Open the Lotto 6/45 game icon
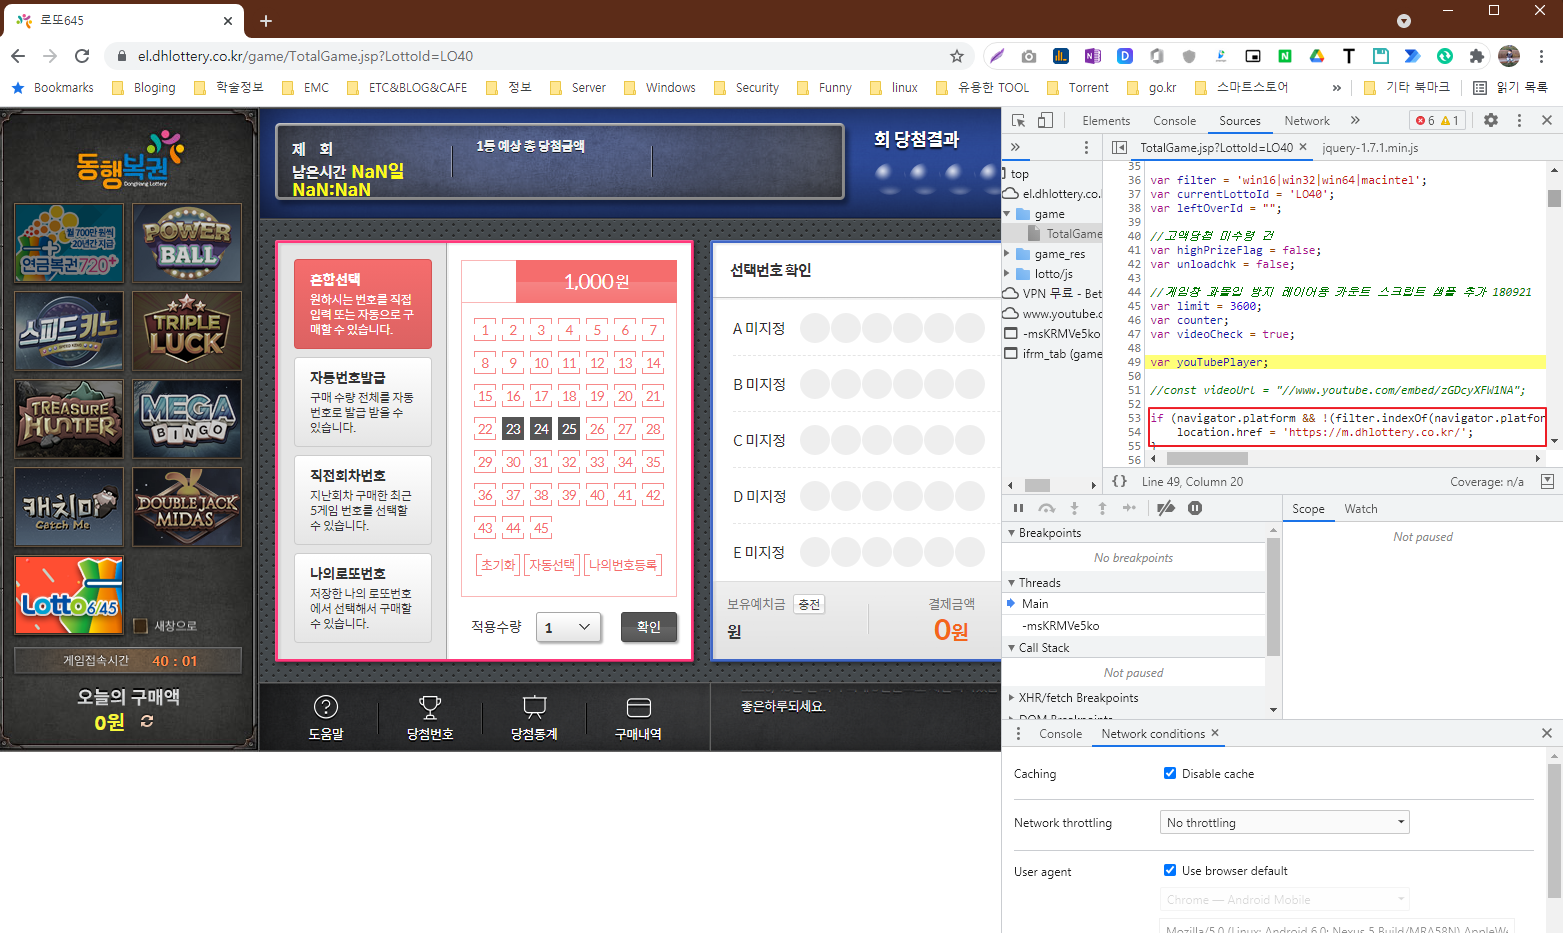 pyautogui.click(x=69, y=595)
